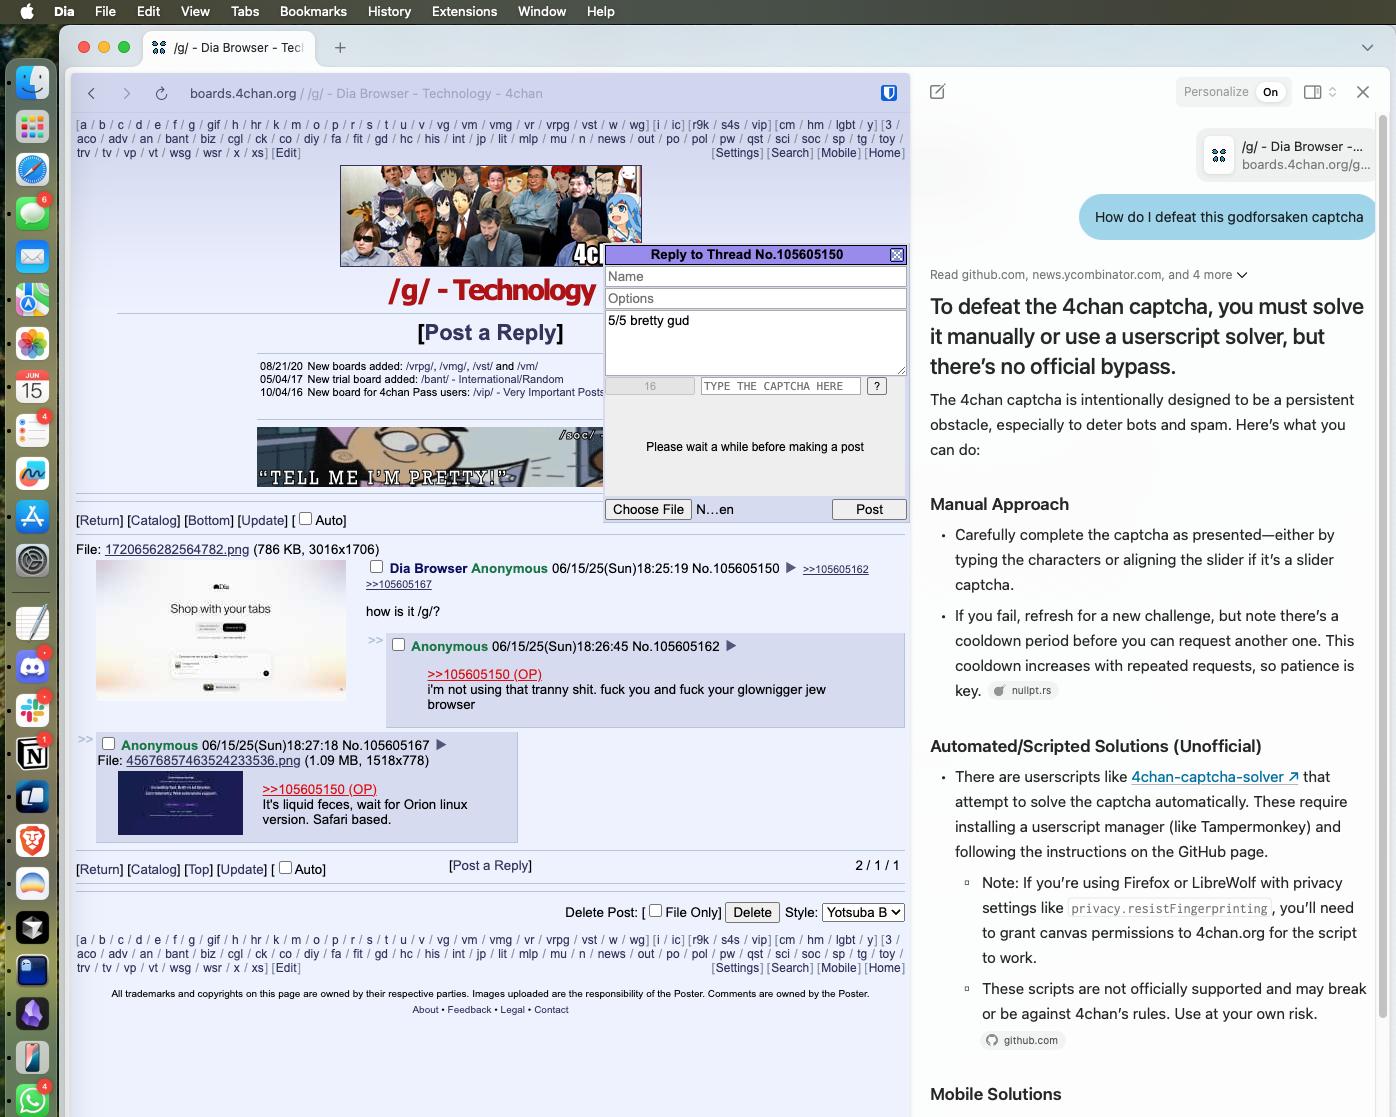Open the tab list chevron

pyautogui.click(x=1367, y=48)
